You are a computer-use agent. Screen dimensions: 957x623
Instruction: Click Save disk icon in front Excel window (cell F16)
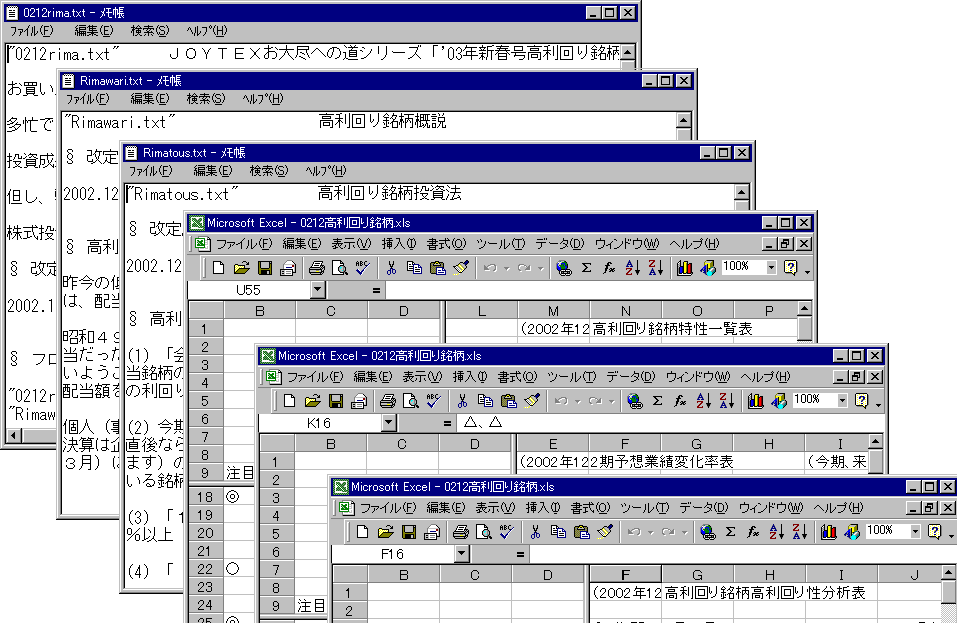(408, 532)
